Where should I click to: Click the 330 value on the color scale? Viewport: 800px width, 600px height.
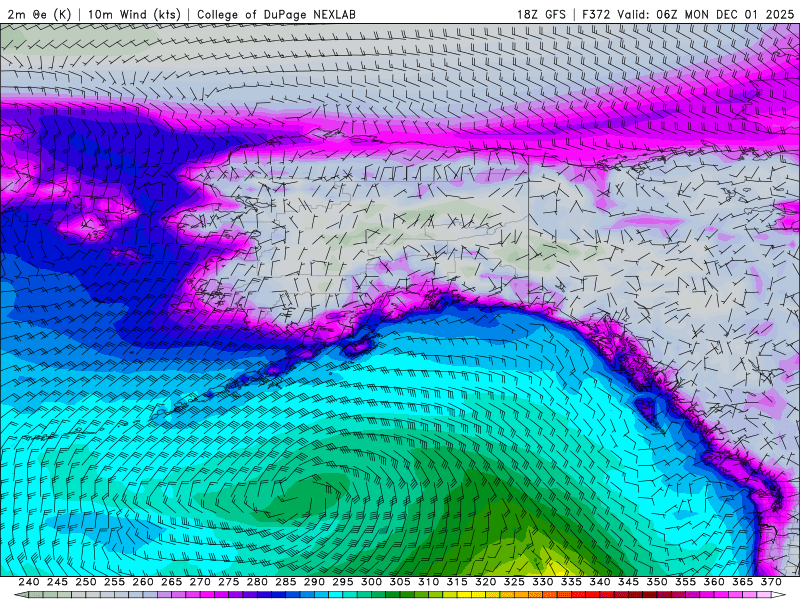coord(543,582)
